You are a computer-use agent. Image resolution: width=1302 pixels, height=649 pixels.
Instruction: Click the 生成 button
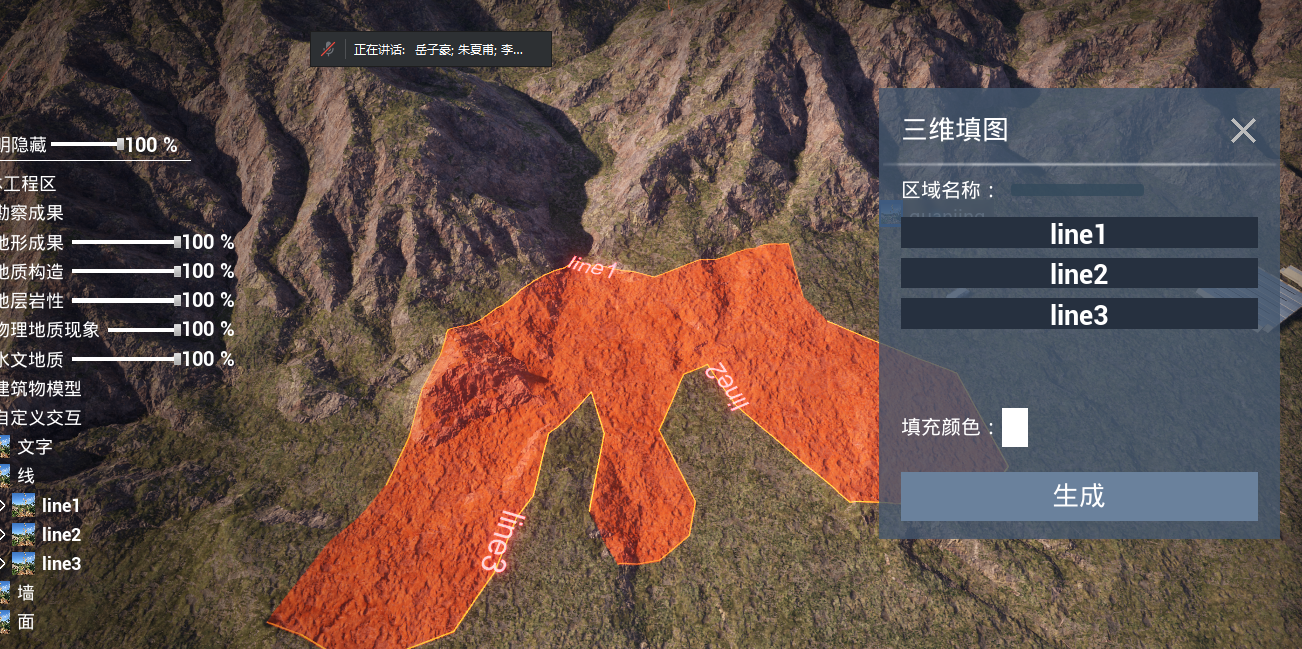tap(1078, 496)
